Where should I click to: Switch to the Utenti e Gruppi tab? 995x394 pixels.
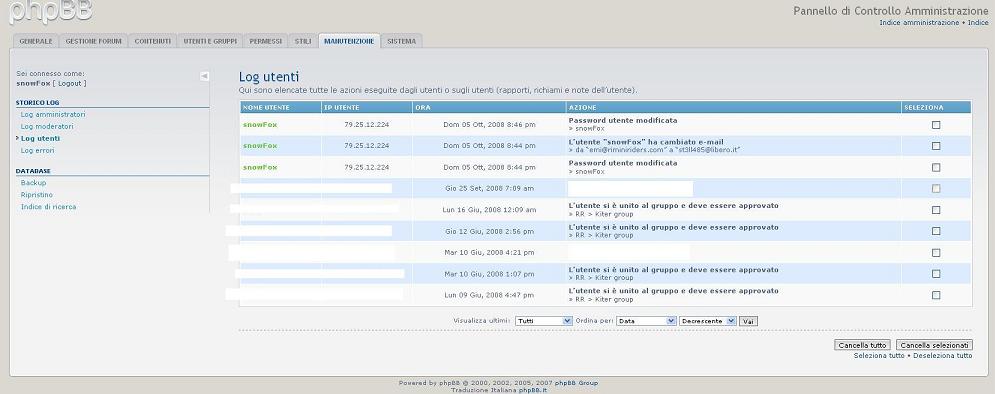[209, 41]
